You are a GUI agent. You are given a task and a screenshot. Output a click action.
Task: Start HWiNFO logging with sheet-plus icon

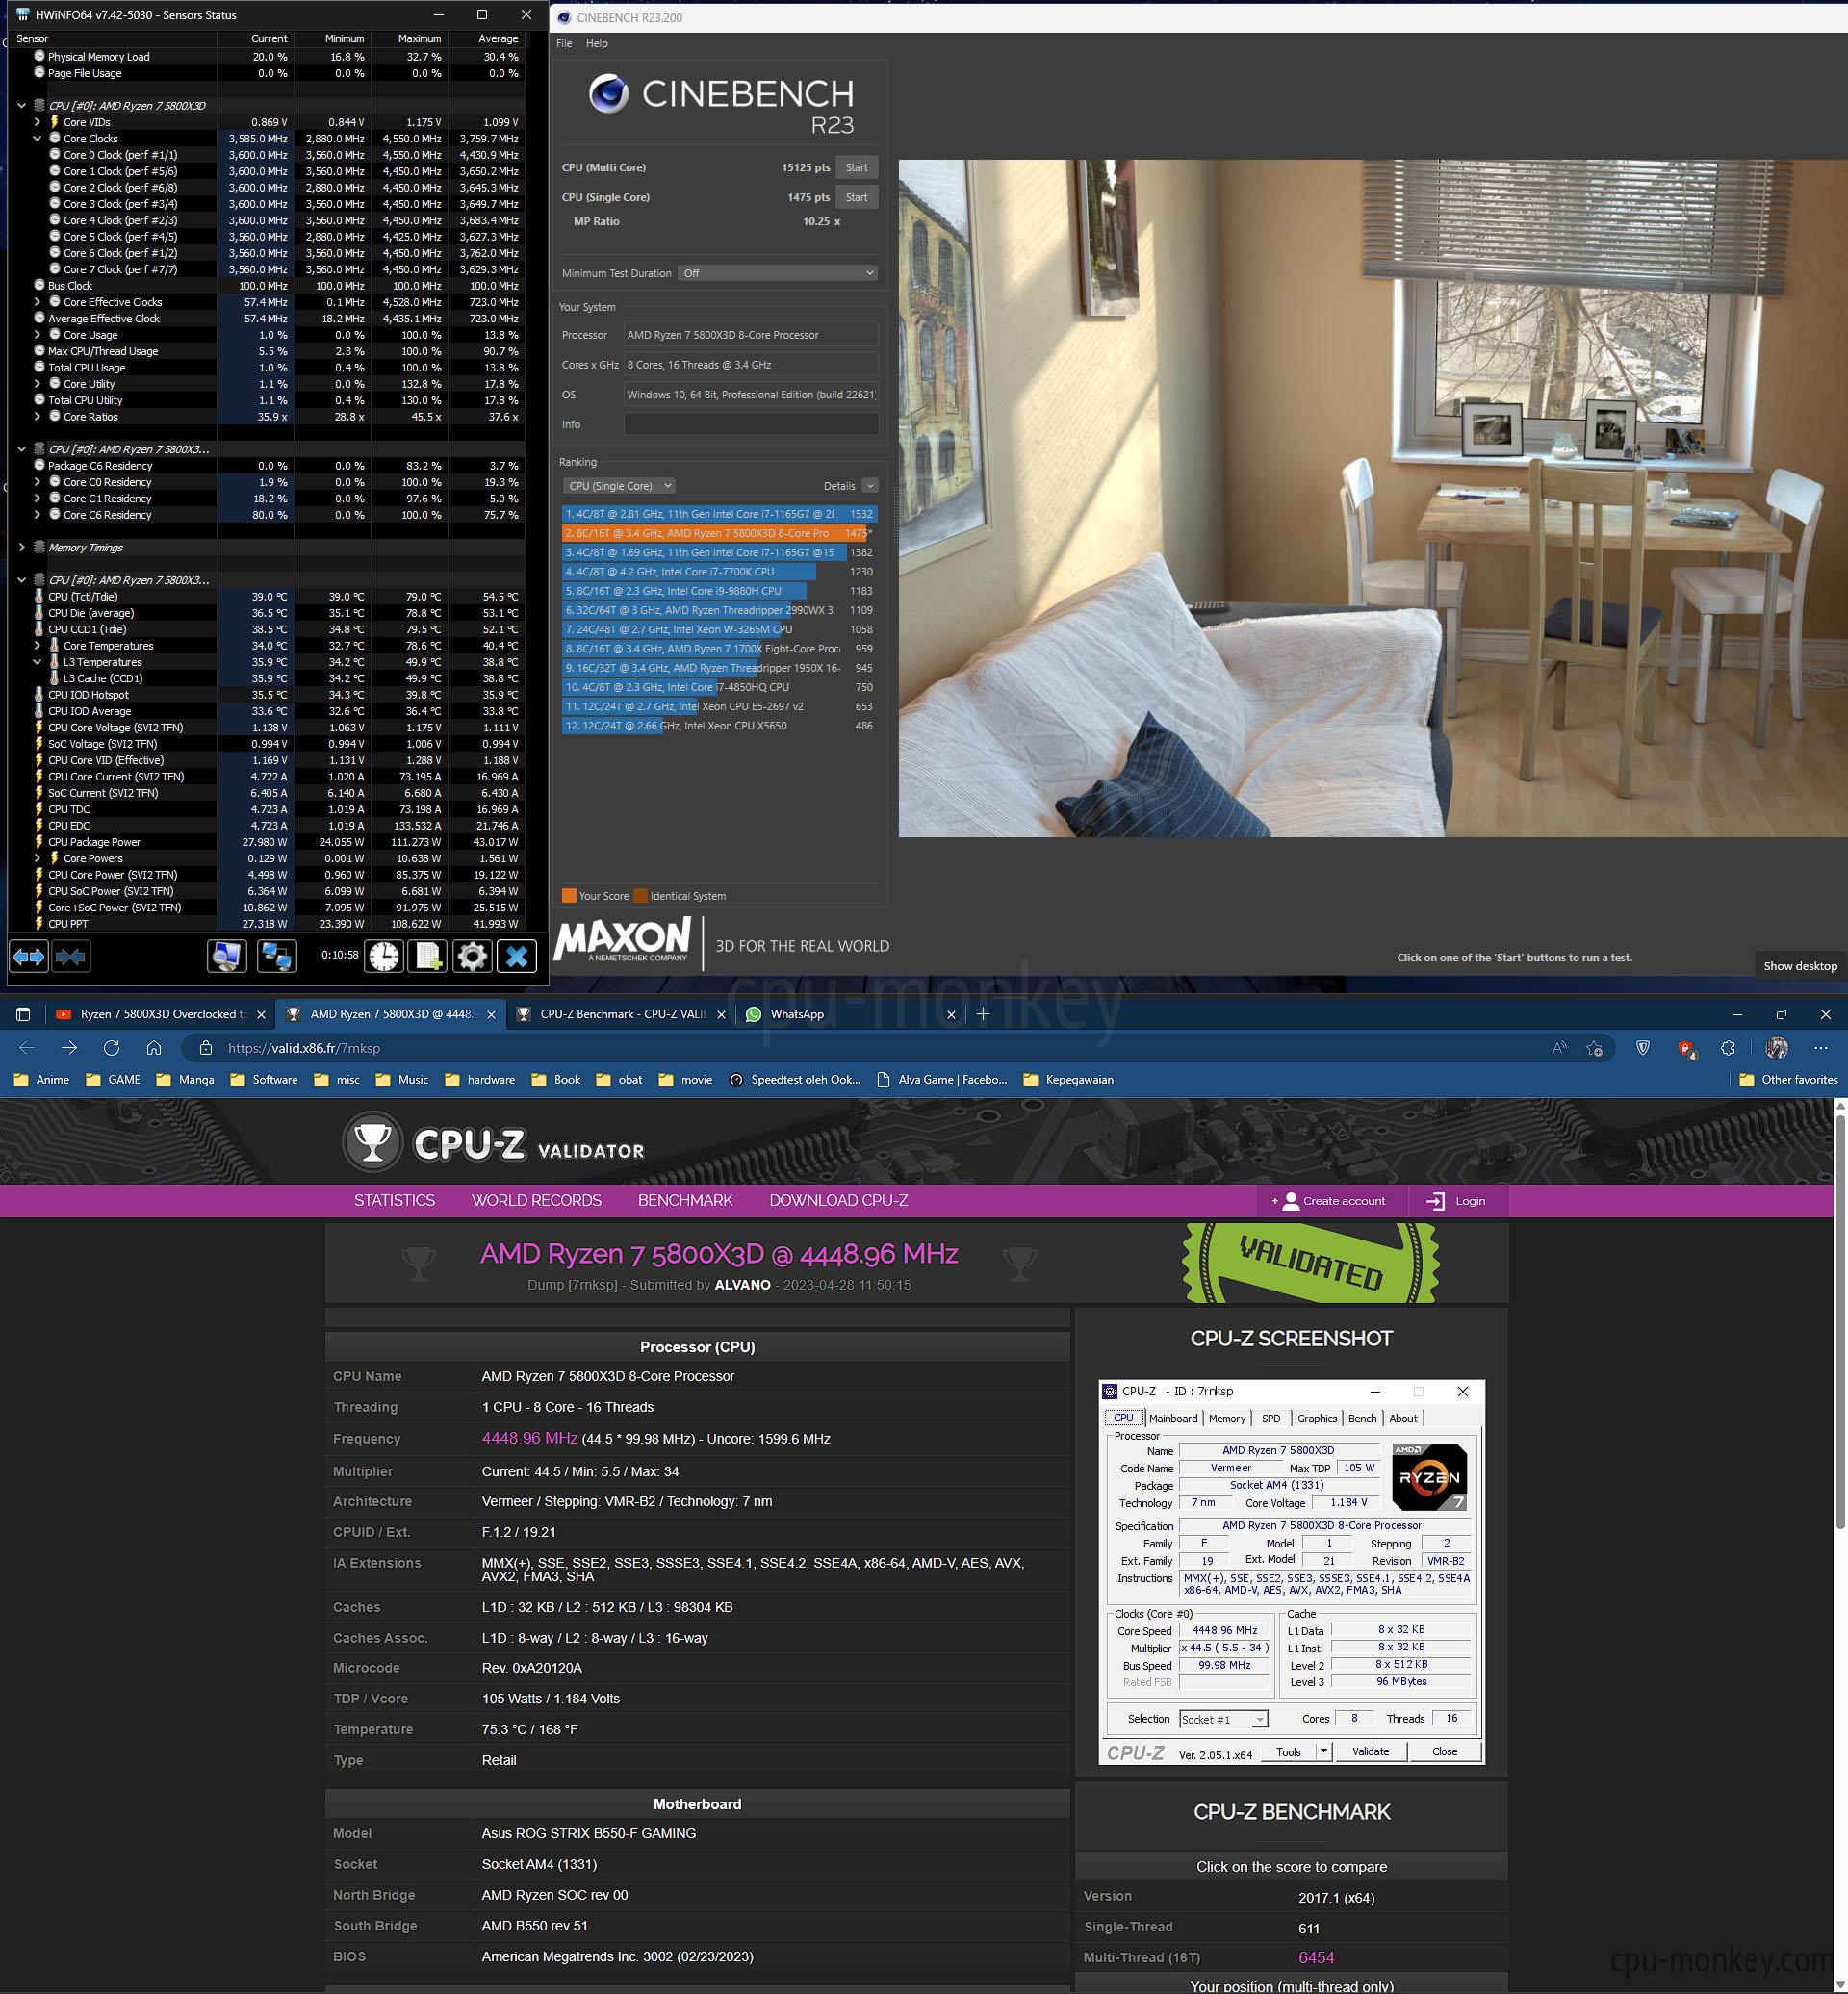(428, 957)
